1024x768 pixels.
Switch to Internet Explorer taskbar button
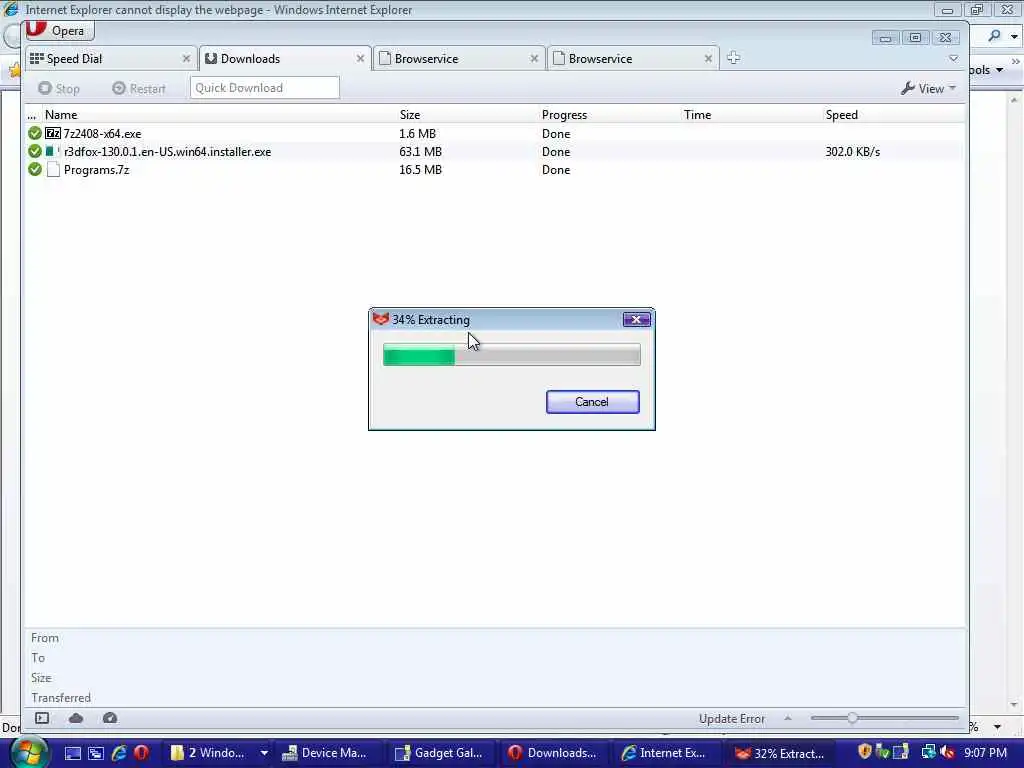[667, 753]
